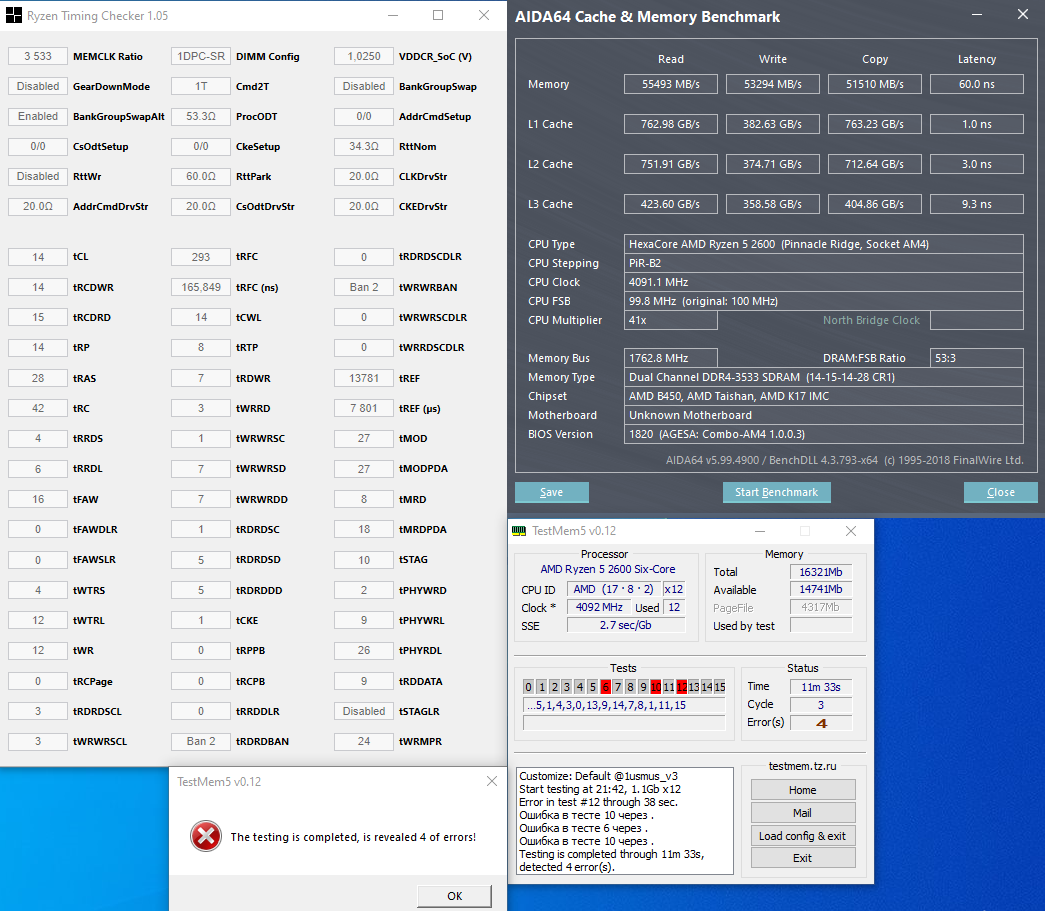Viewport: 1045px width, 911px height.
Task: Minimize the Ryzen Timing Checker window
Action: [393, 15]
